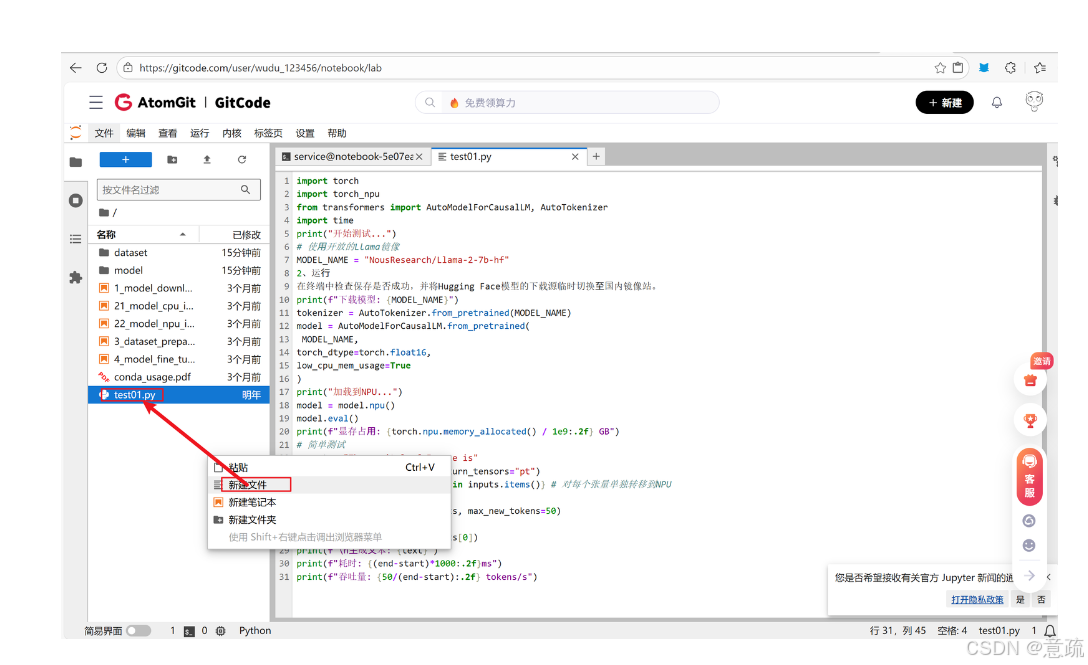Toggle the 简易界面 simple interface switch
This screenshot has height=665, width=1088.
pos(139,630)
